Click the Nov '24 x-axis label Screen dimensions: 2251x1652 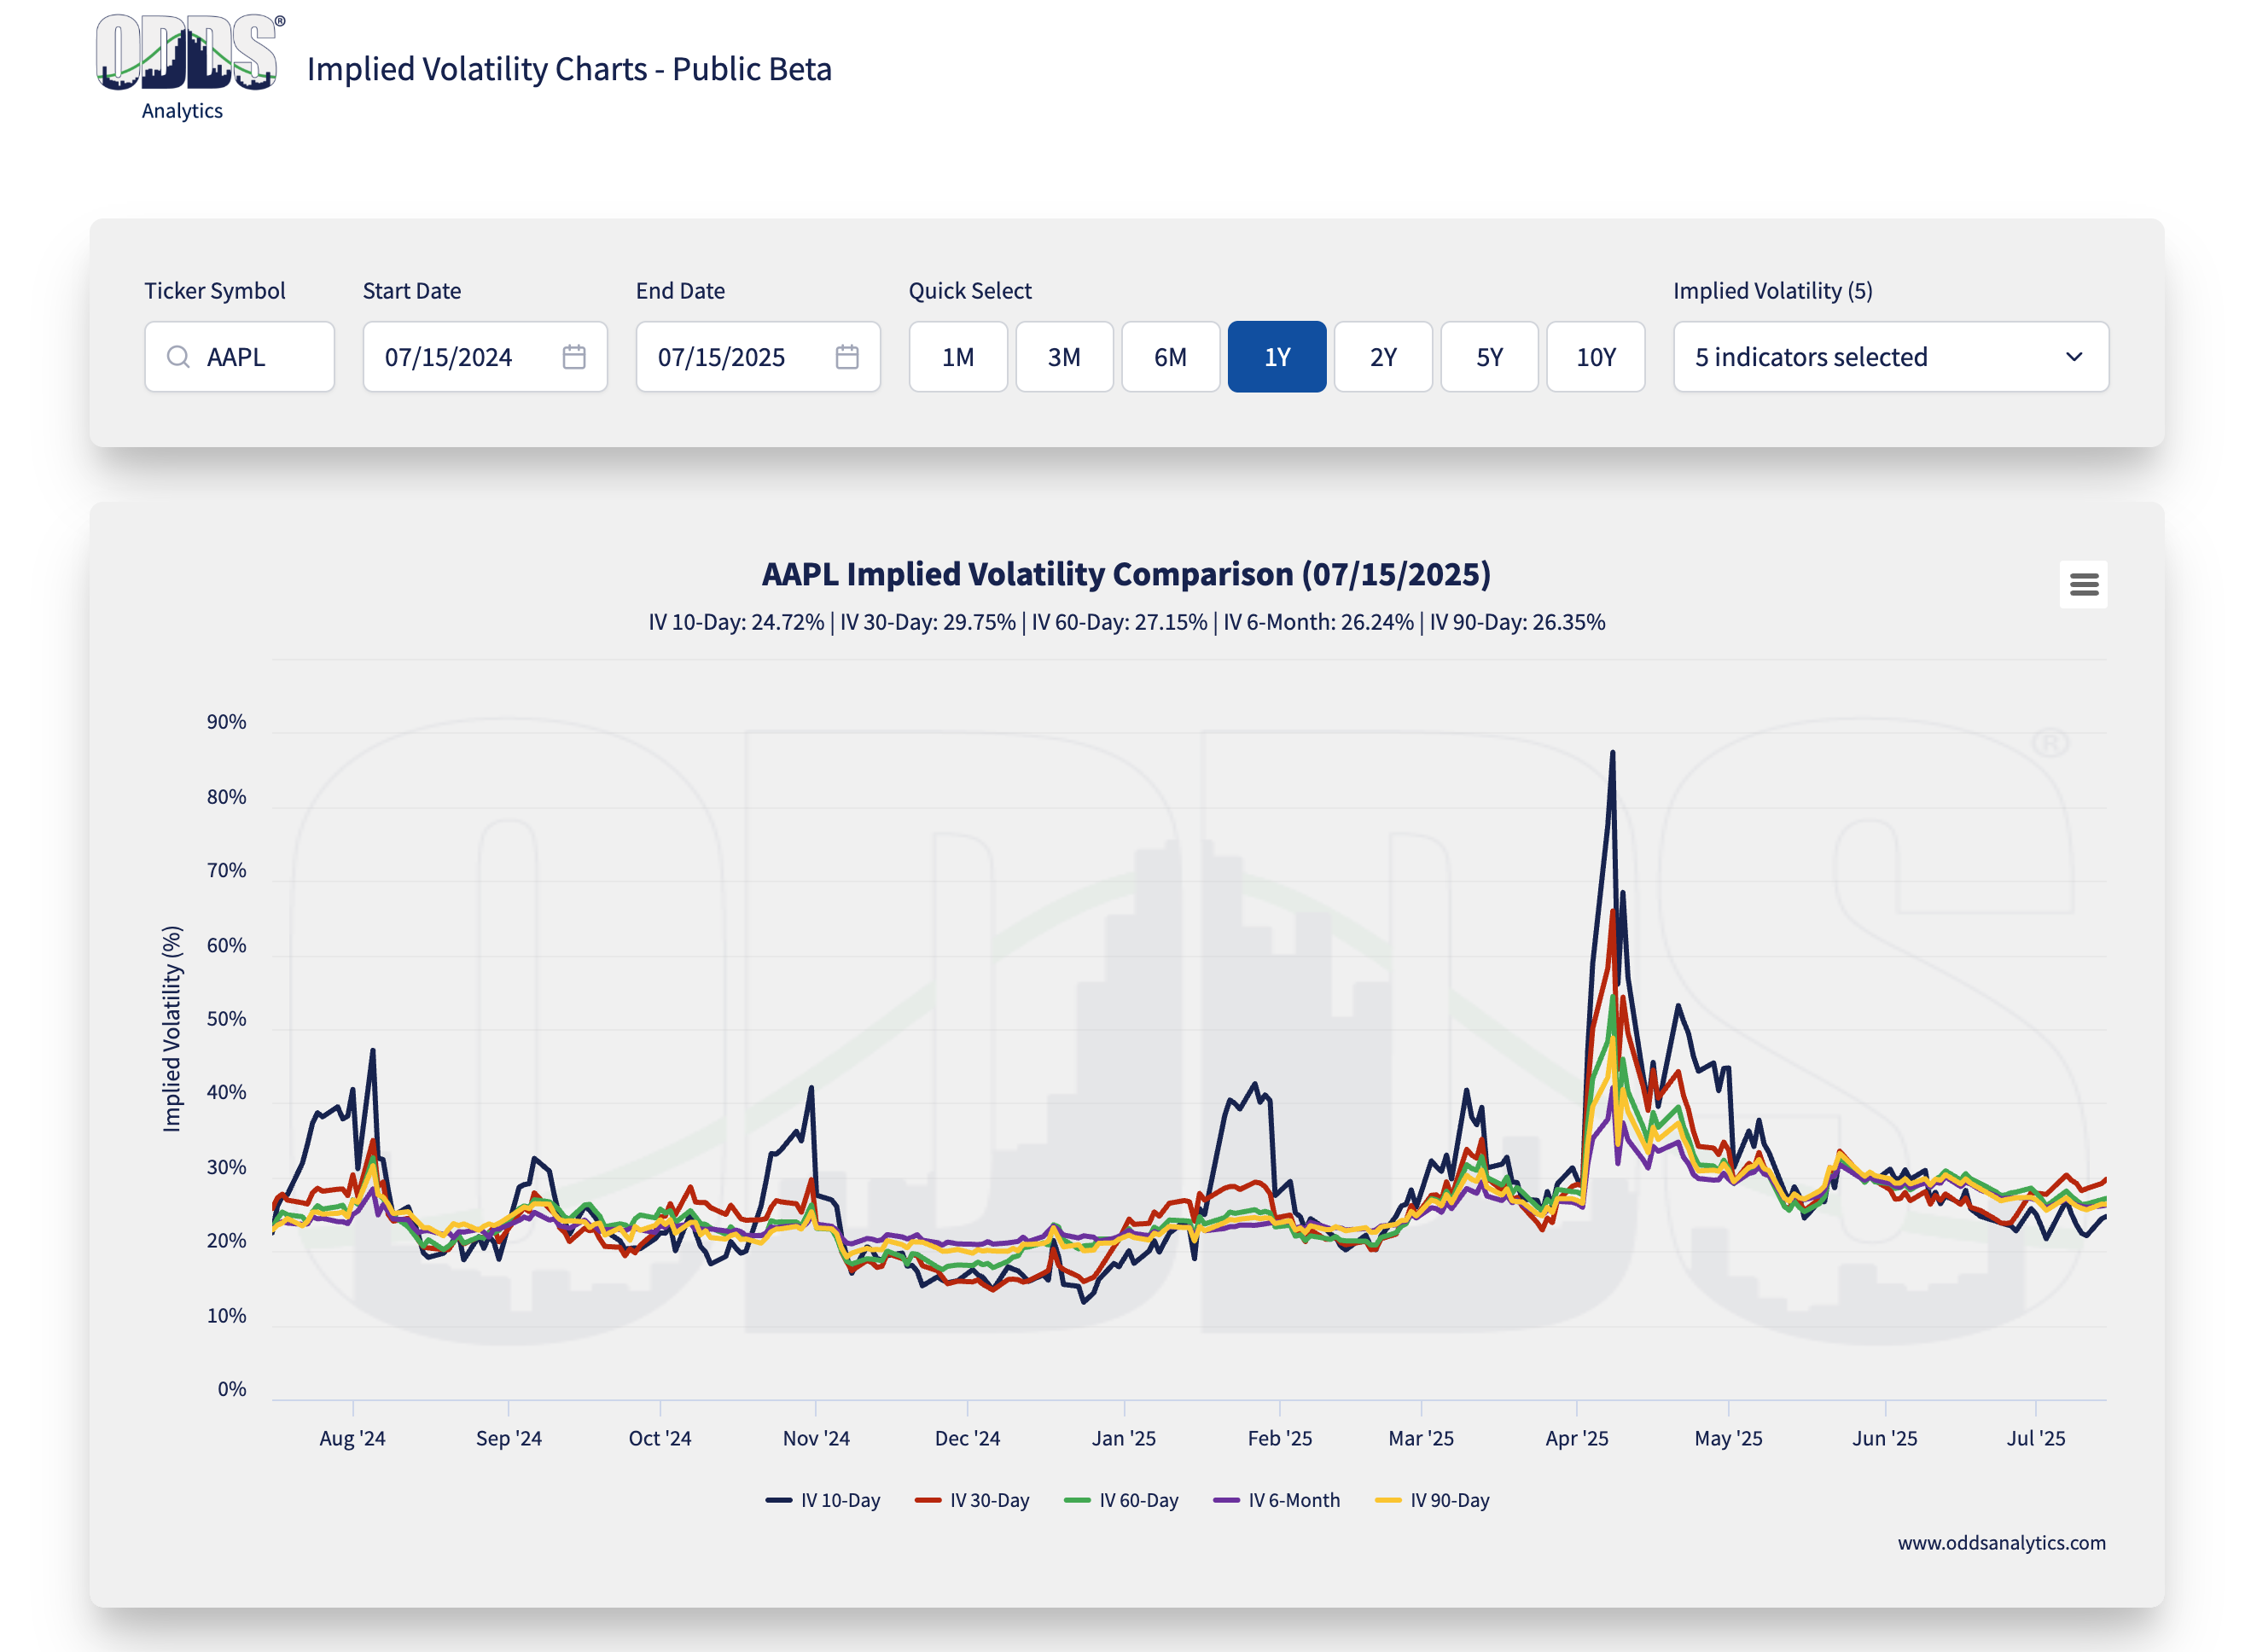coord(816,1438)
